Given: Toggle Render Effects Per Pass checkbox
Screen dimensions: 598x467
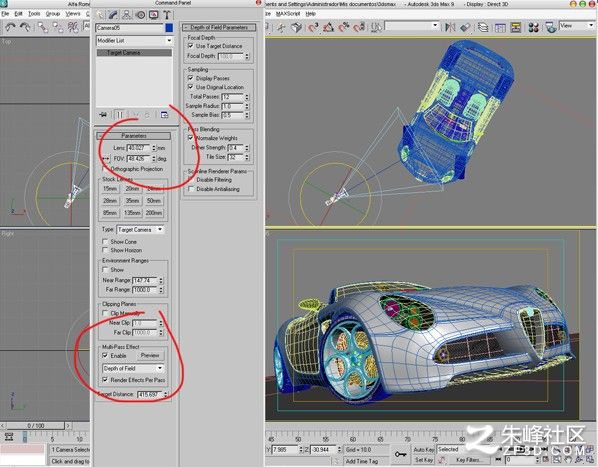Looking at the screenshot, I should point(105,380).
